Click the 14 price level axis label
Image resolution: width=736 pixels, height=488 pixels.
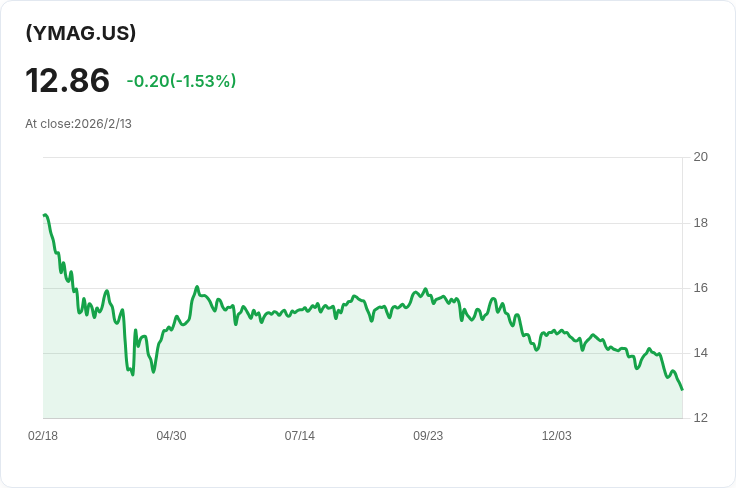coord(700,353)
